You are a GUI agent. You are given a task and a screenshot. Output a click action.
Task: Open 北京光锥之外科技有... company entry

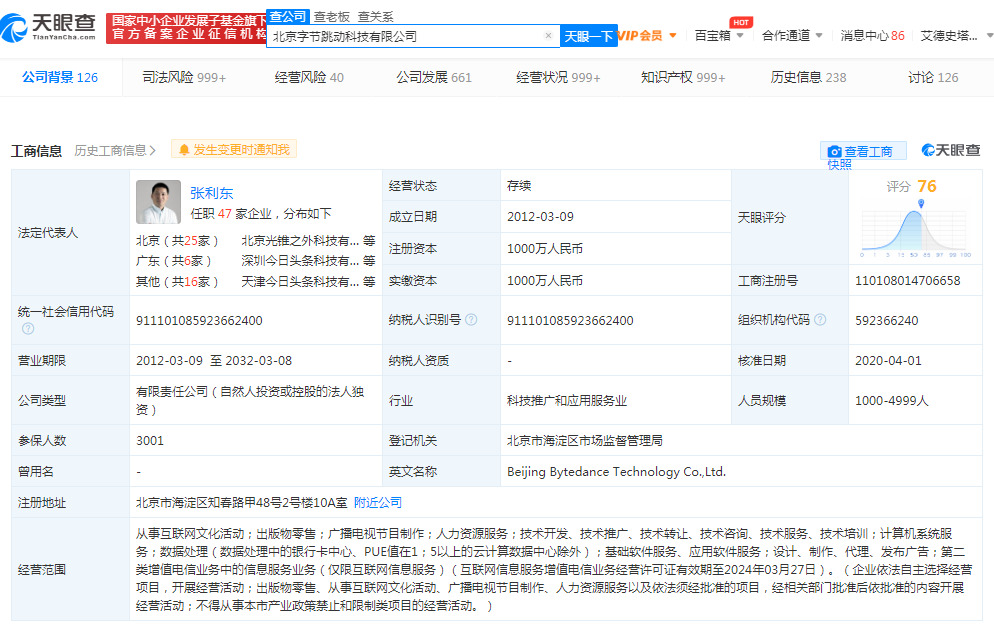coord(300,241)
